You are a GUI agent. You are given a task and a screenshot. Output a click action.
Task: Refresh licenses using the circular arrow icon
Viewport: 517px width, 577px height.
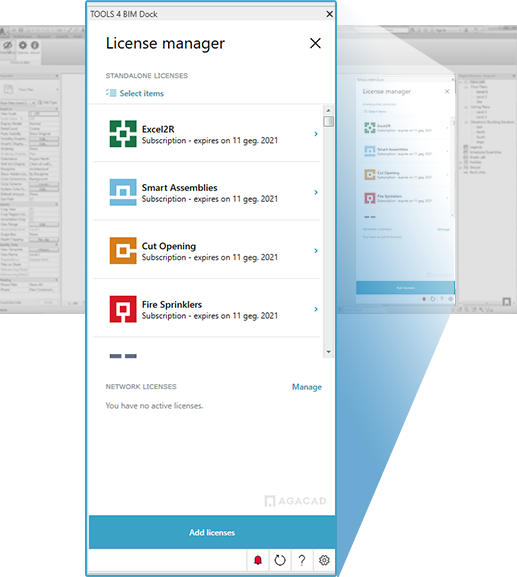[280, 560]
